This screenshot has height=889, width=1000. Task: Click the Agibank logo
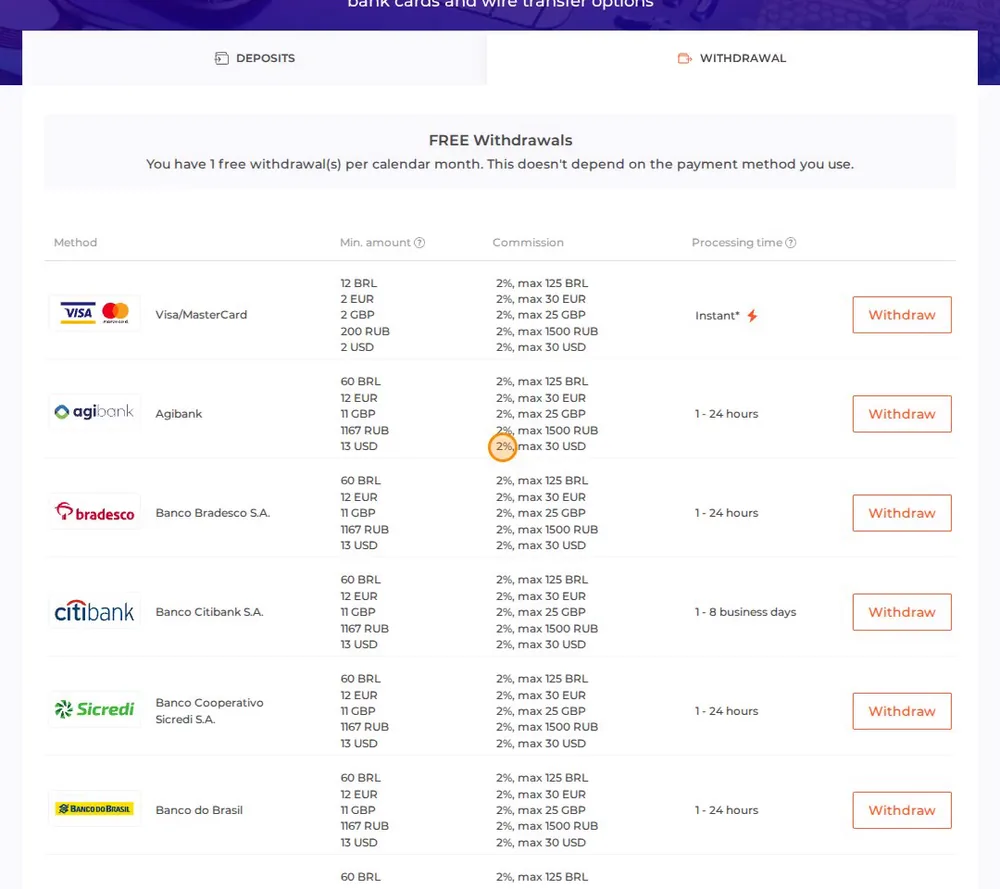coord(94,412)
